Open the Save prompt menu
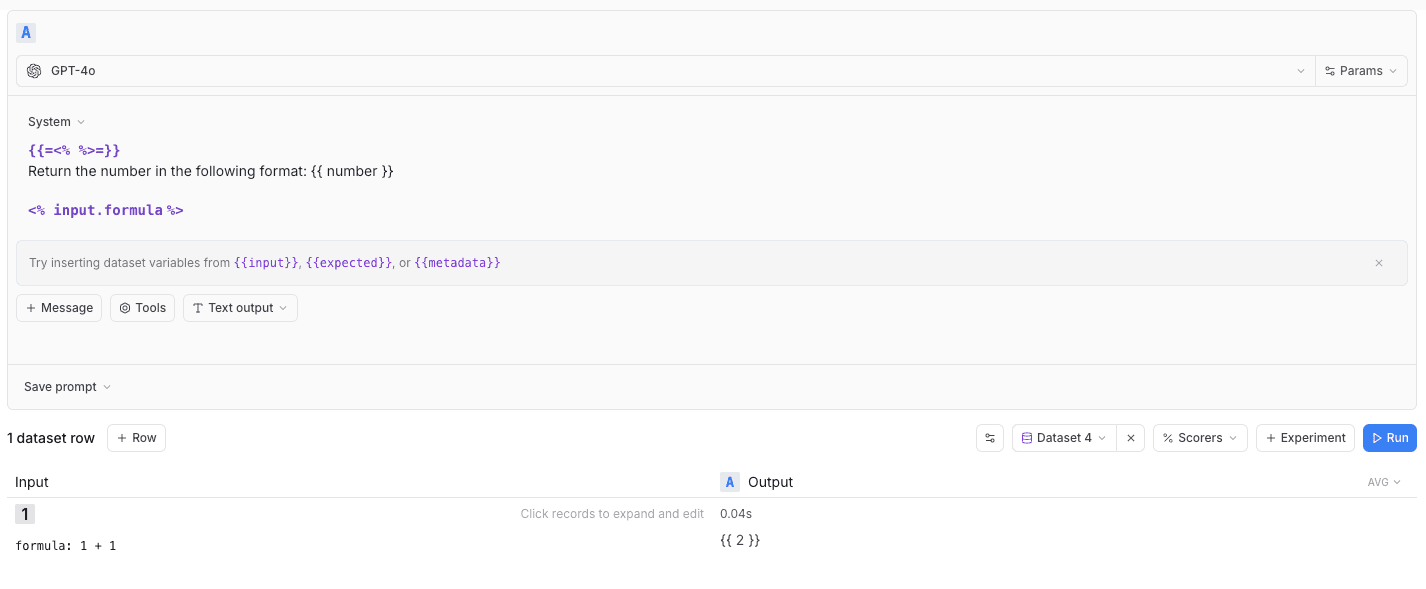The width and height of the screenshot is (1426, 589). (67, 387)
